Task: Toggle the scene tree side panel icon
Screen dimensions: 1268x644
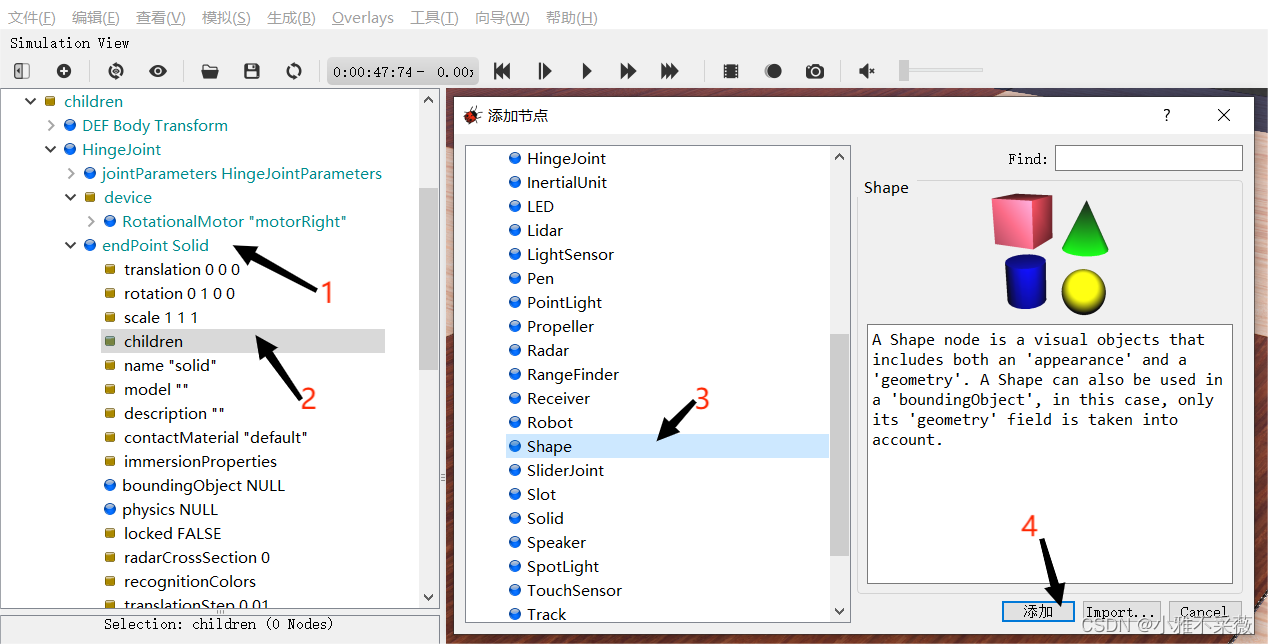Action: pos(22,71)
